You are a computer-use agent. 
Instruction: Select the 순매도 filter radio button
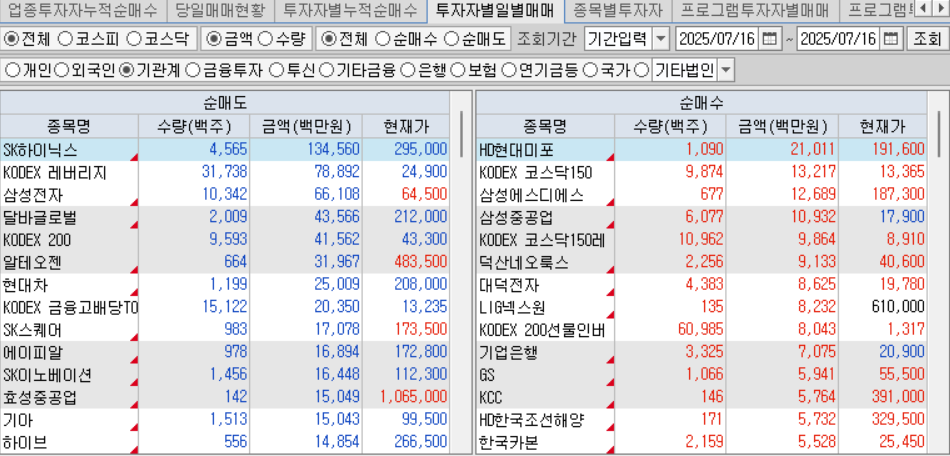[451, 39]
